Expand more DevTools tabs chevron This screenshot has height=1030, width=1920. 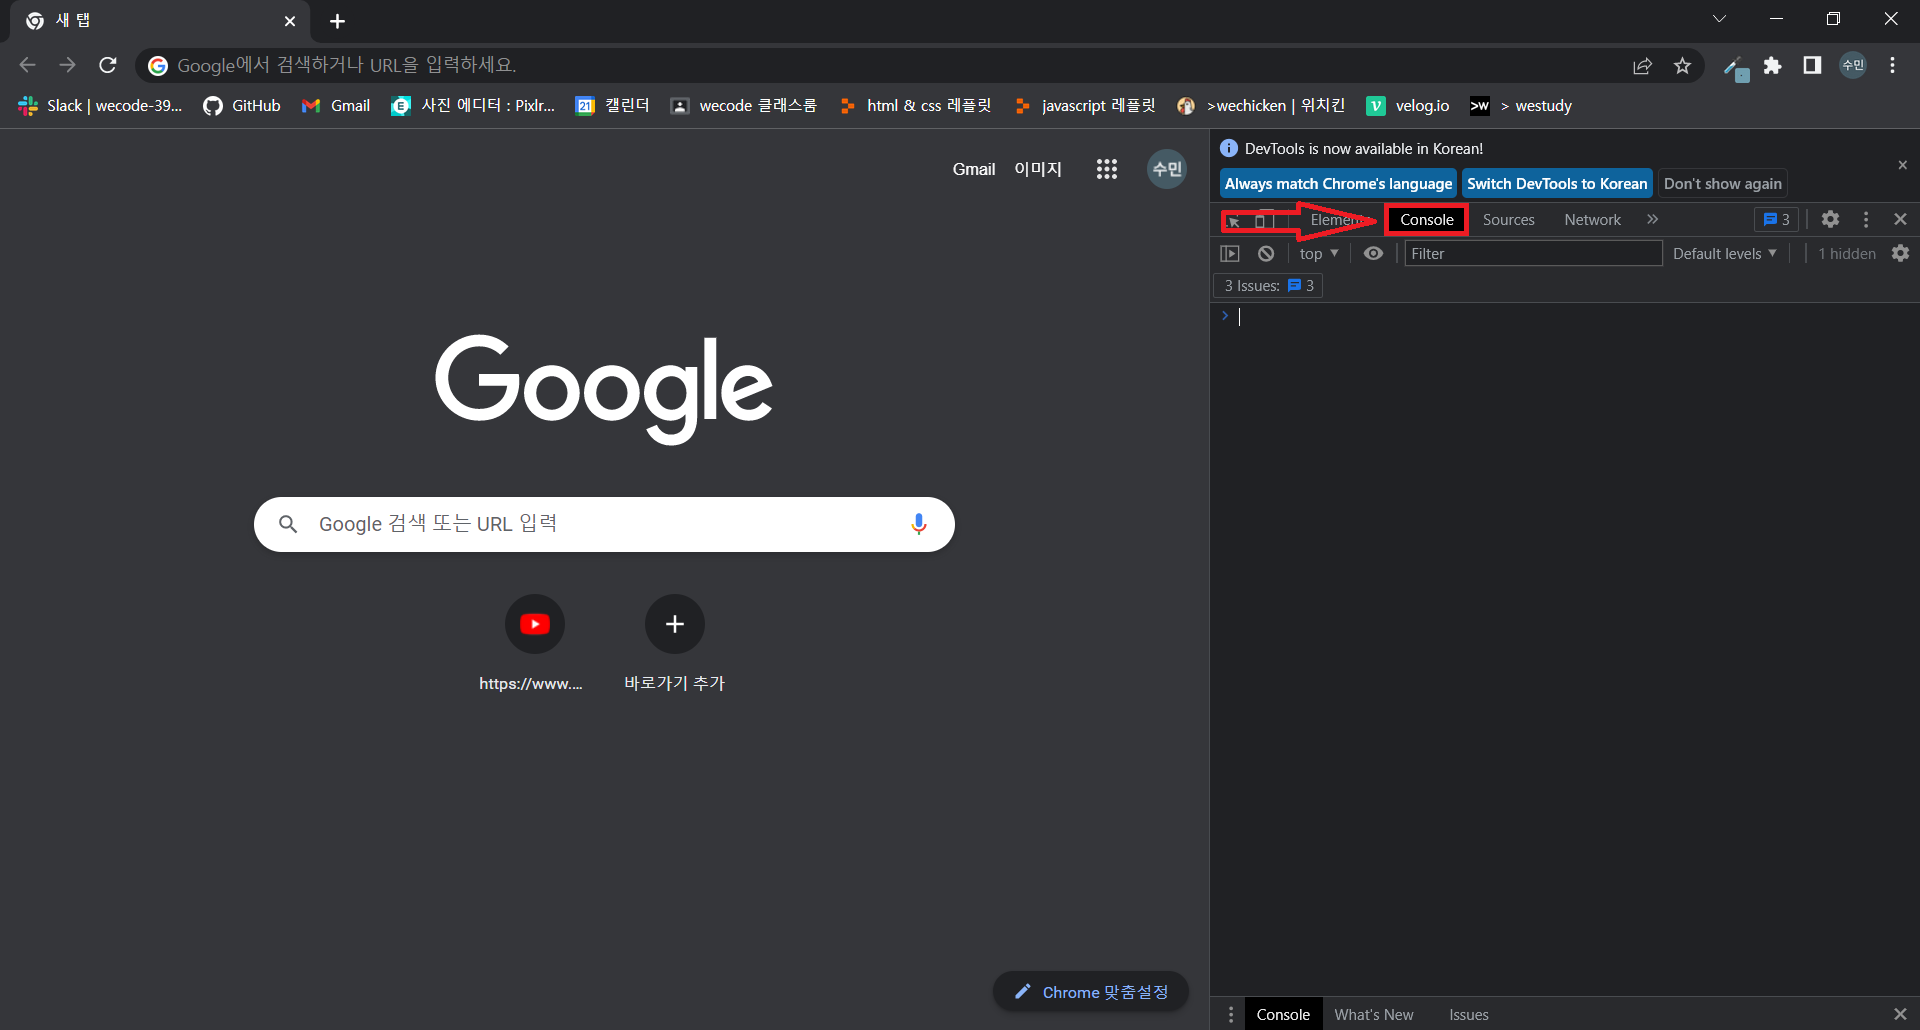(1652, 220)
